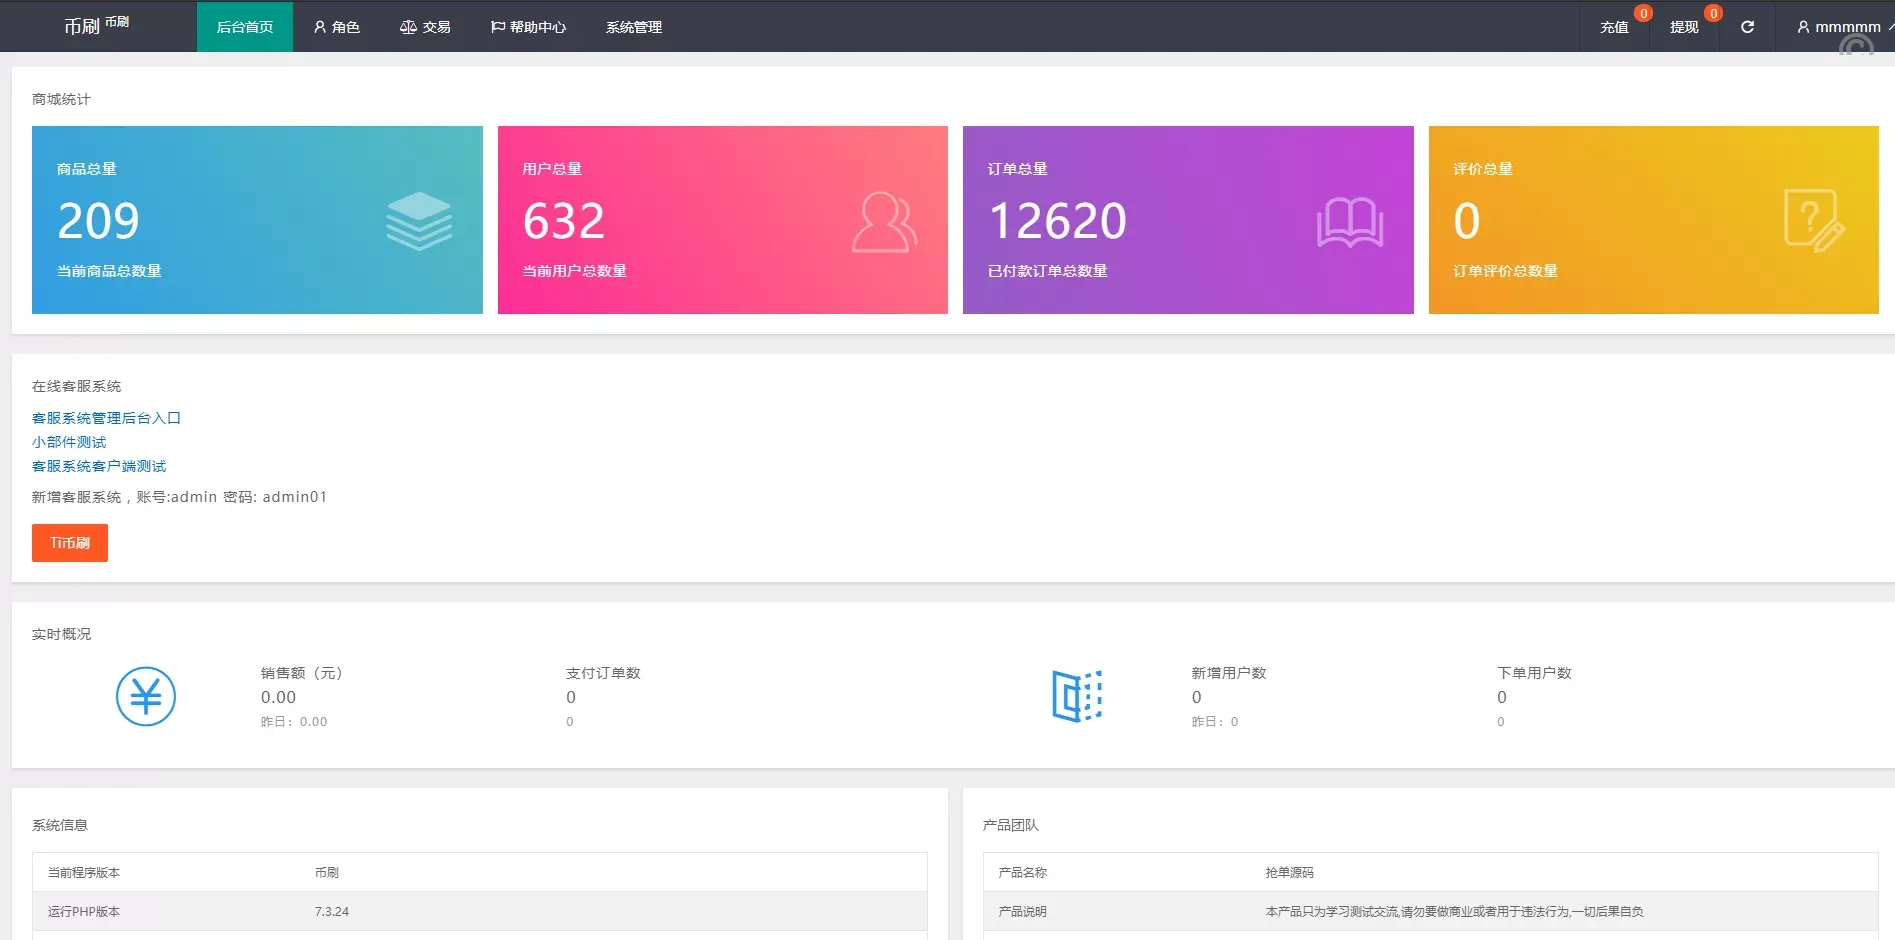
Task: Expand the 交易 navigation menu
Action: (x=425, y=27)
